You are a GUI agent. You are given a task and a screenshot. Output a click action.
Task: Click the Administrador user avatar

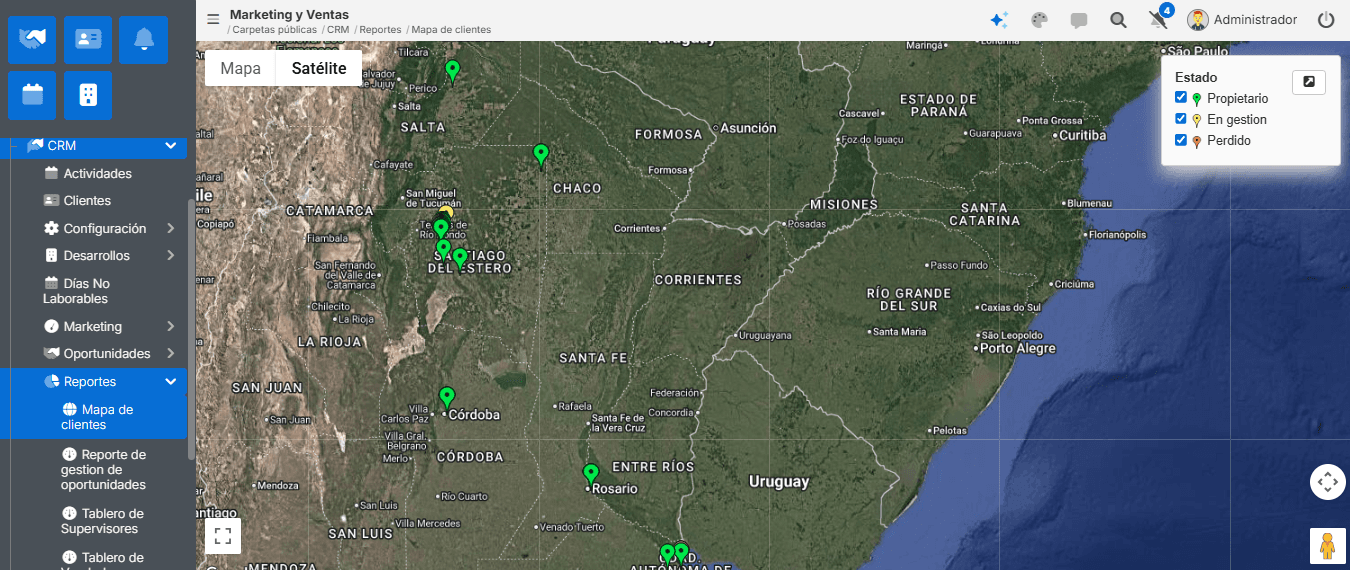[1197, 20]
